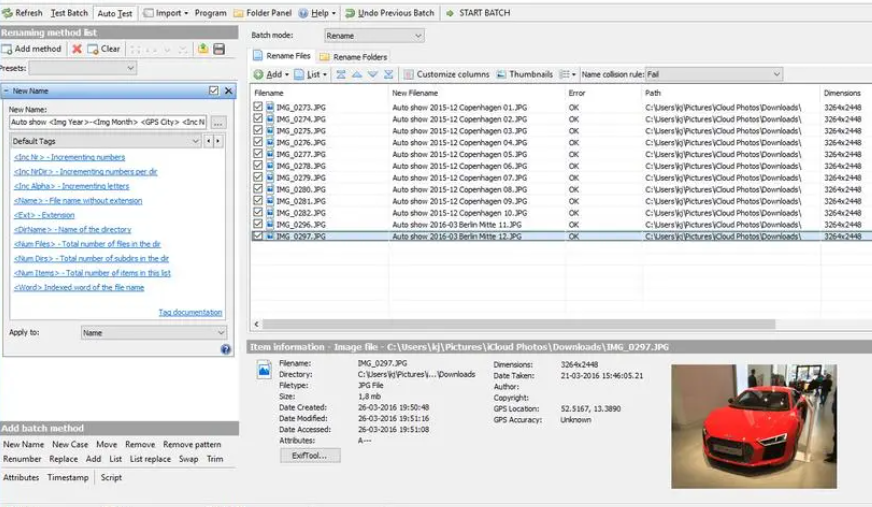Image resolution: width=872 pixels, height=507 pixels.
Task: Move selected item to top of list
Action: coord(341,74)
